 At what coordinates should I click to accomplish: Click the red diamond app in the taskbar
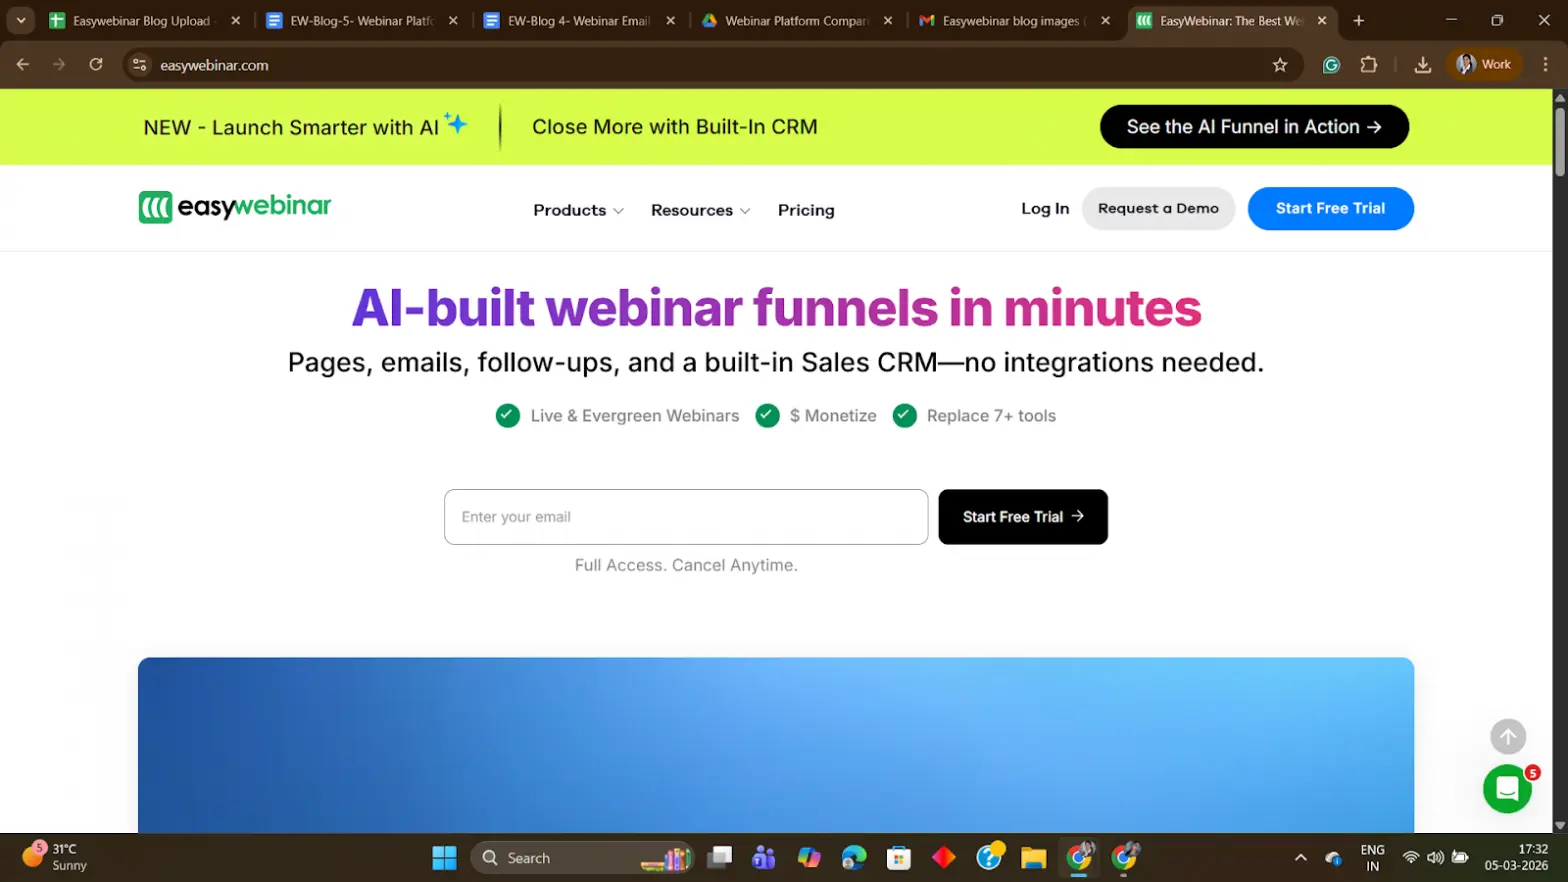(x=944, y=858)
